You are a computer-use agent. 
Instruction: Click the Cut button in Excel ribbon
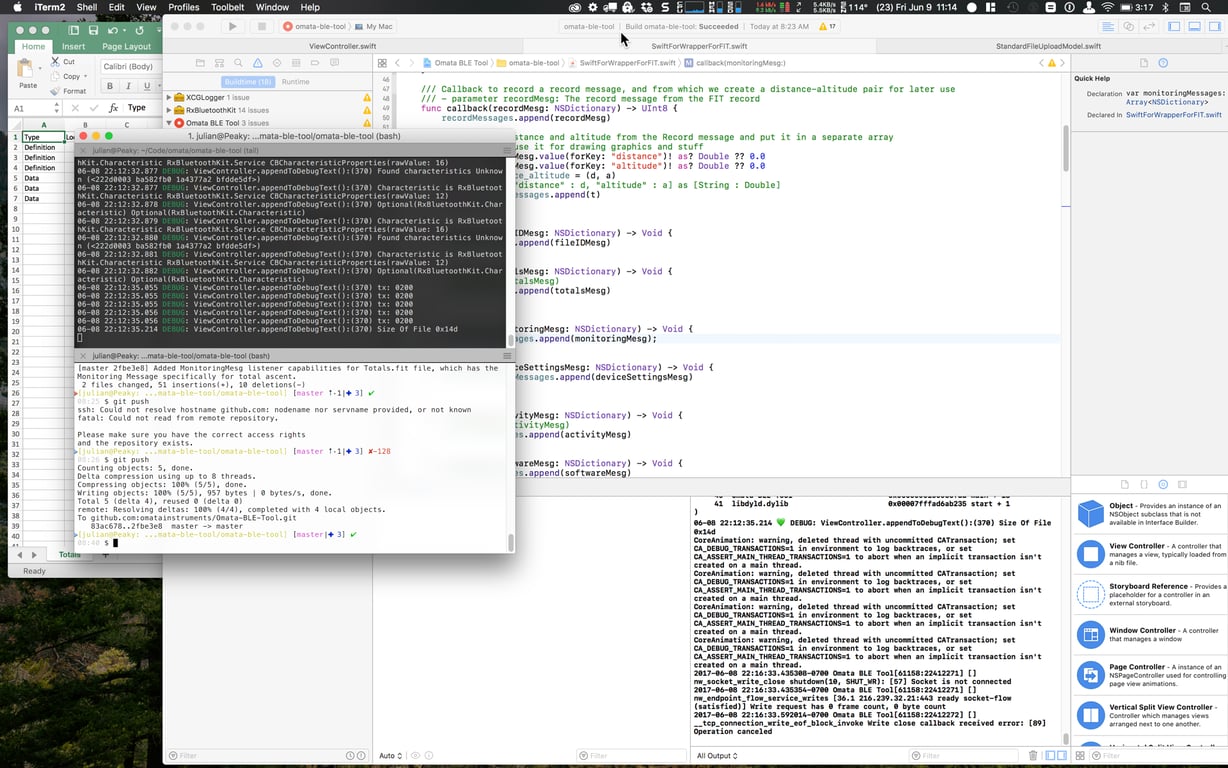click(62, 62)
